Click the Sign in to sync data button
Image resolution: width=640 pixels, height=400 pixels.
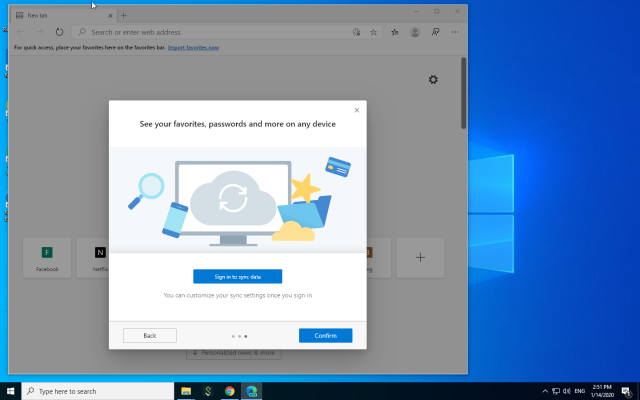point(237,276)
